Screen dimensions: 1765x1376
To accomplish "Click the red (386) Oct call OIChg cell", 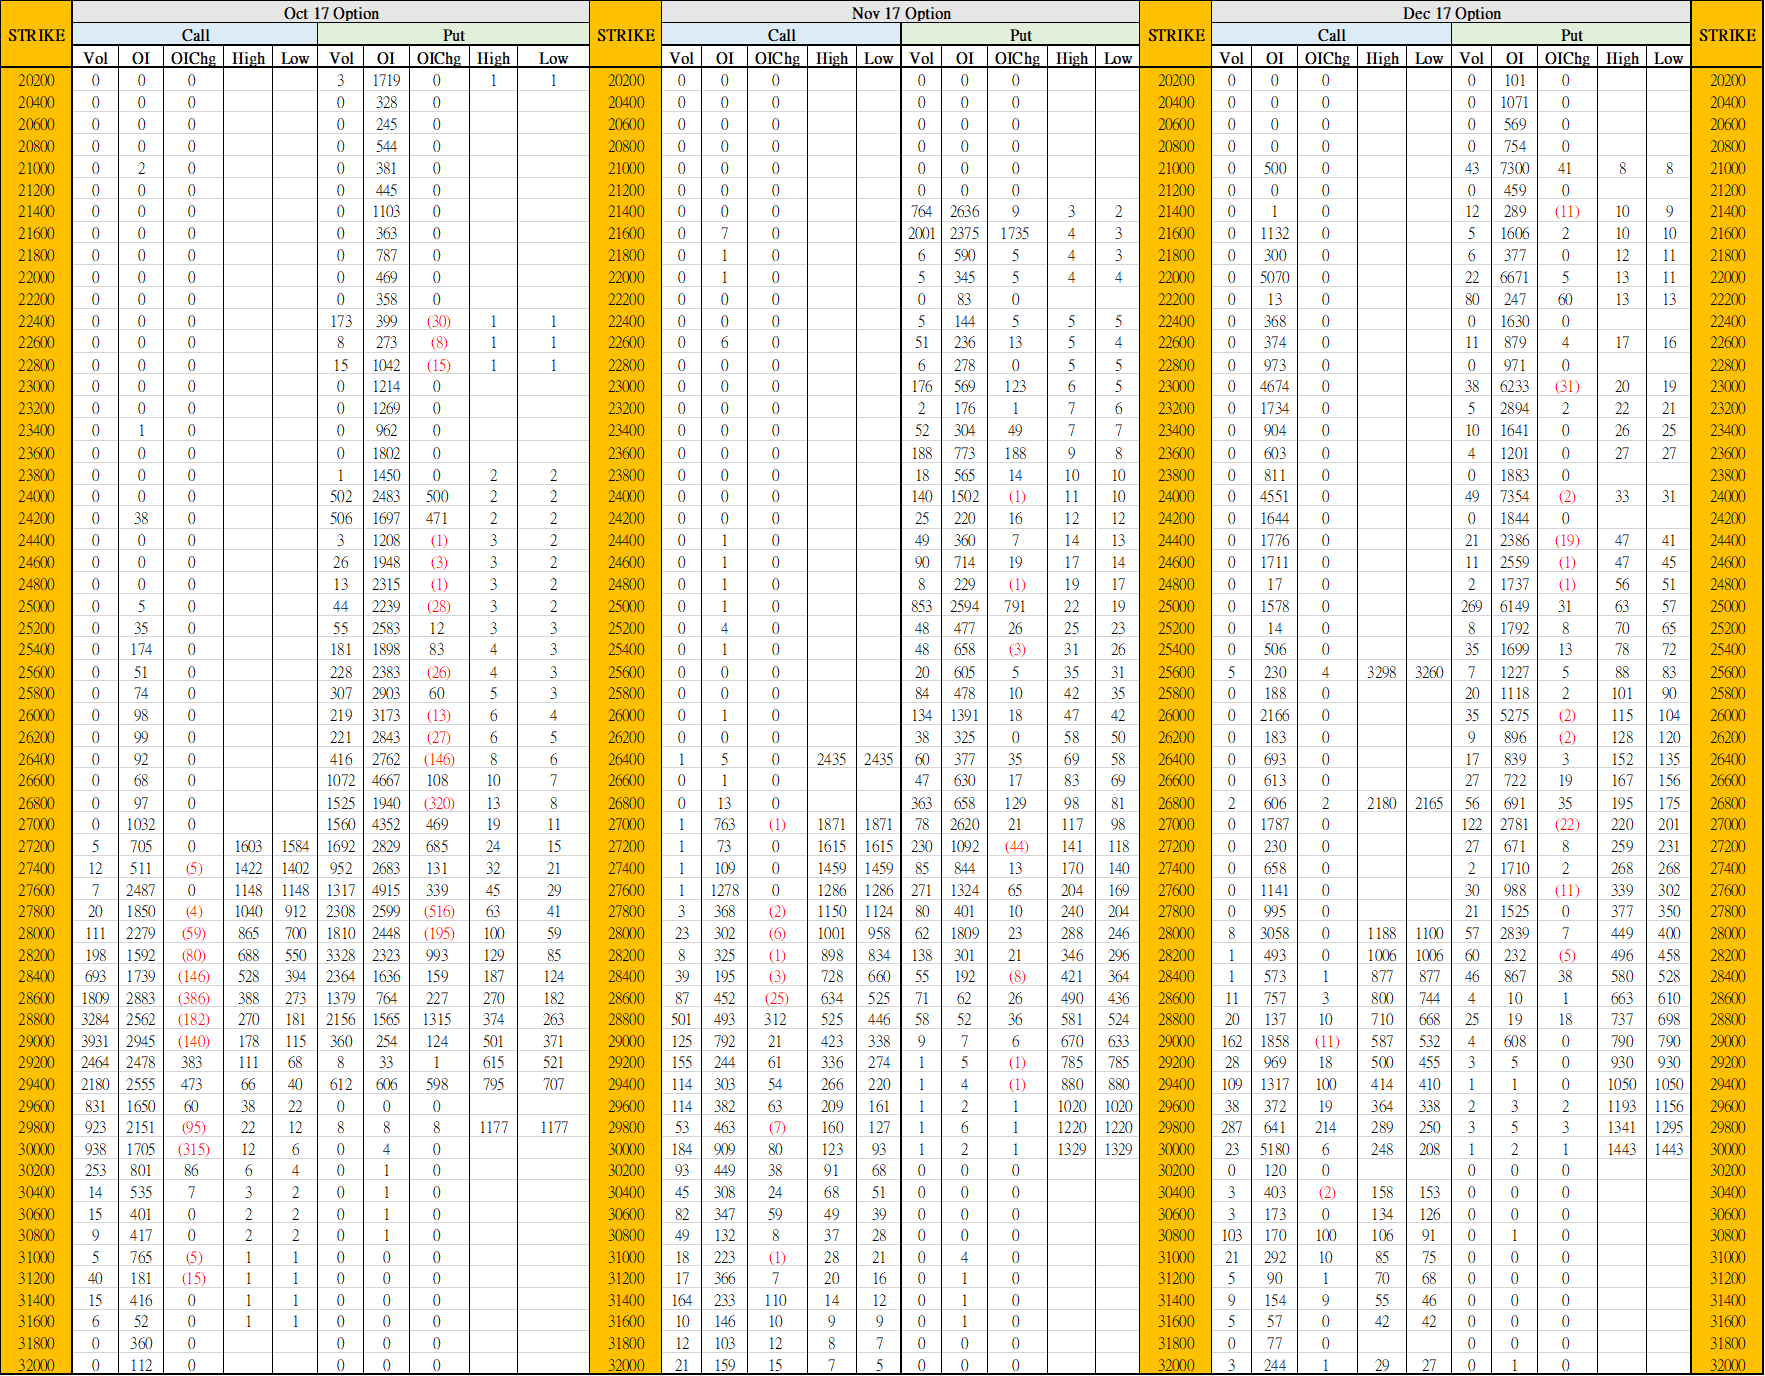I will (x=193, y=998).
